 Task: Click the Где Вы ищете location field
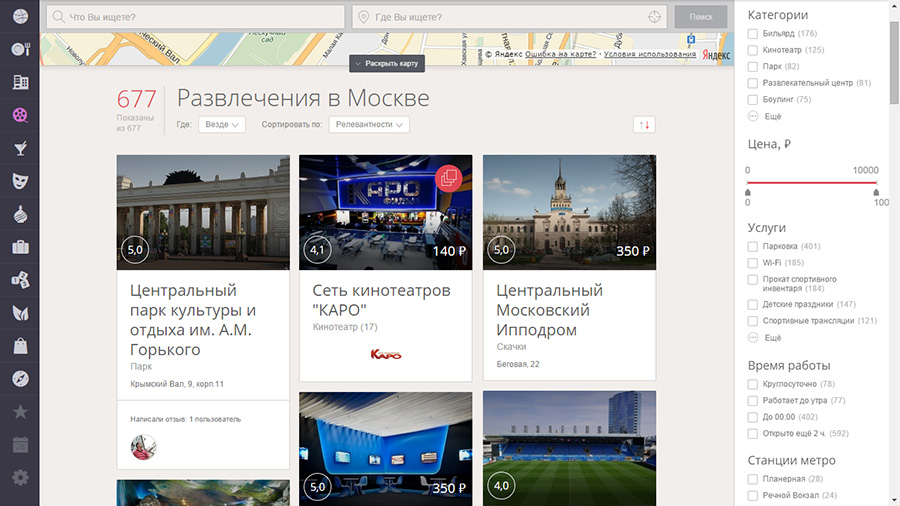tap(510, 17)
